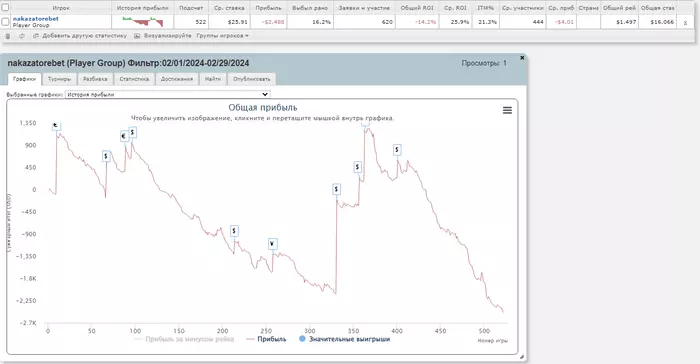Screen dimensions: 700x364
Task: Sort by 'История прибыли' column header
Action: (142, 8)
